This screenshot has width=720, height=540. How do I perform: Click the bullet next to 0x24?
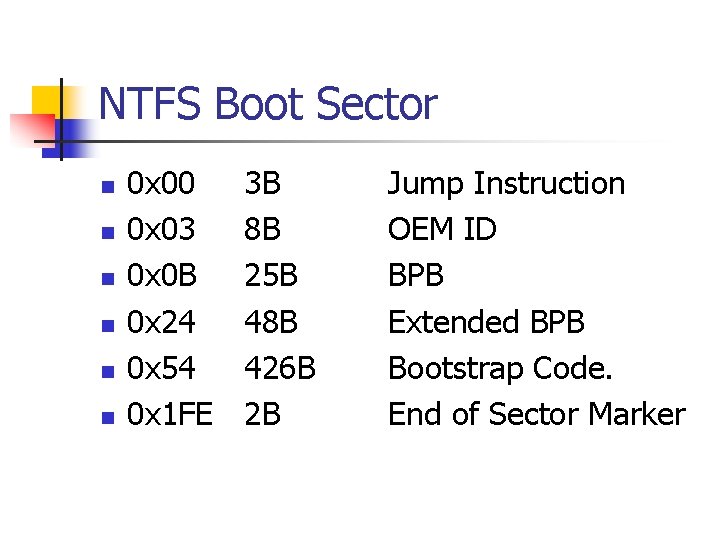[x=109, y=324]
